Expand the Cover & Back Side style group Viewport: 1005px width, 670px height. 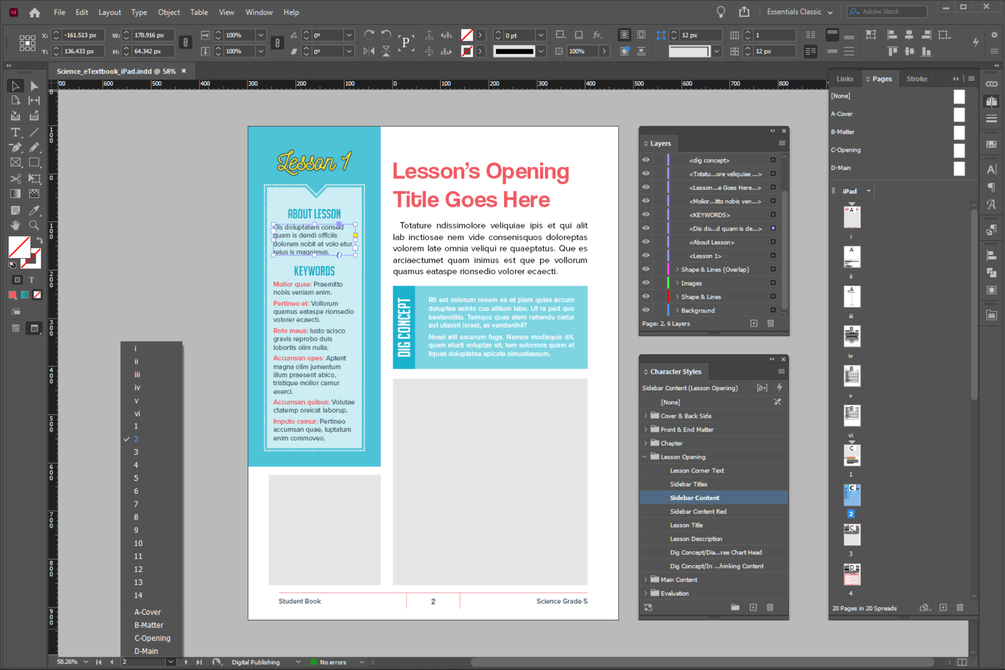pyautogui.click(x=645, y=416)
